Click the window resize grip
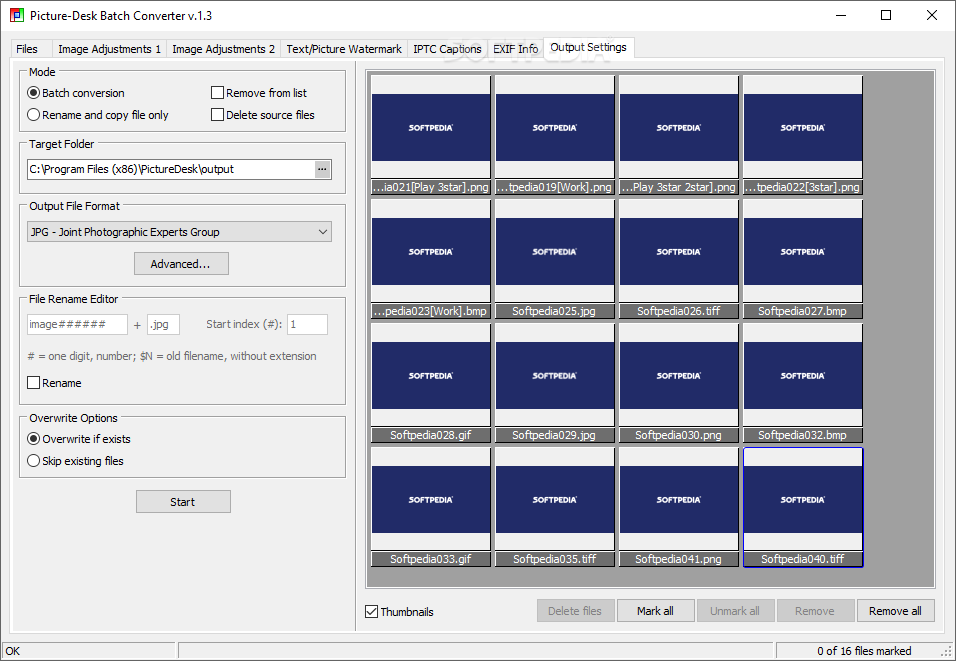956x661 pixels. pyautogui.click(x=947, y=652)
